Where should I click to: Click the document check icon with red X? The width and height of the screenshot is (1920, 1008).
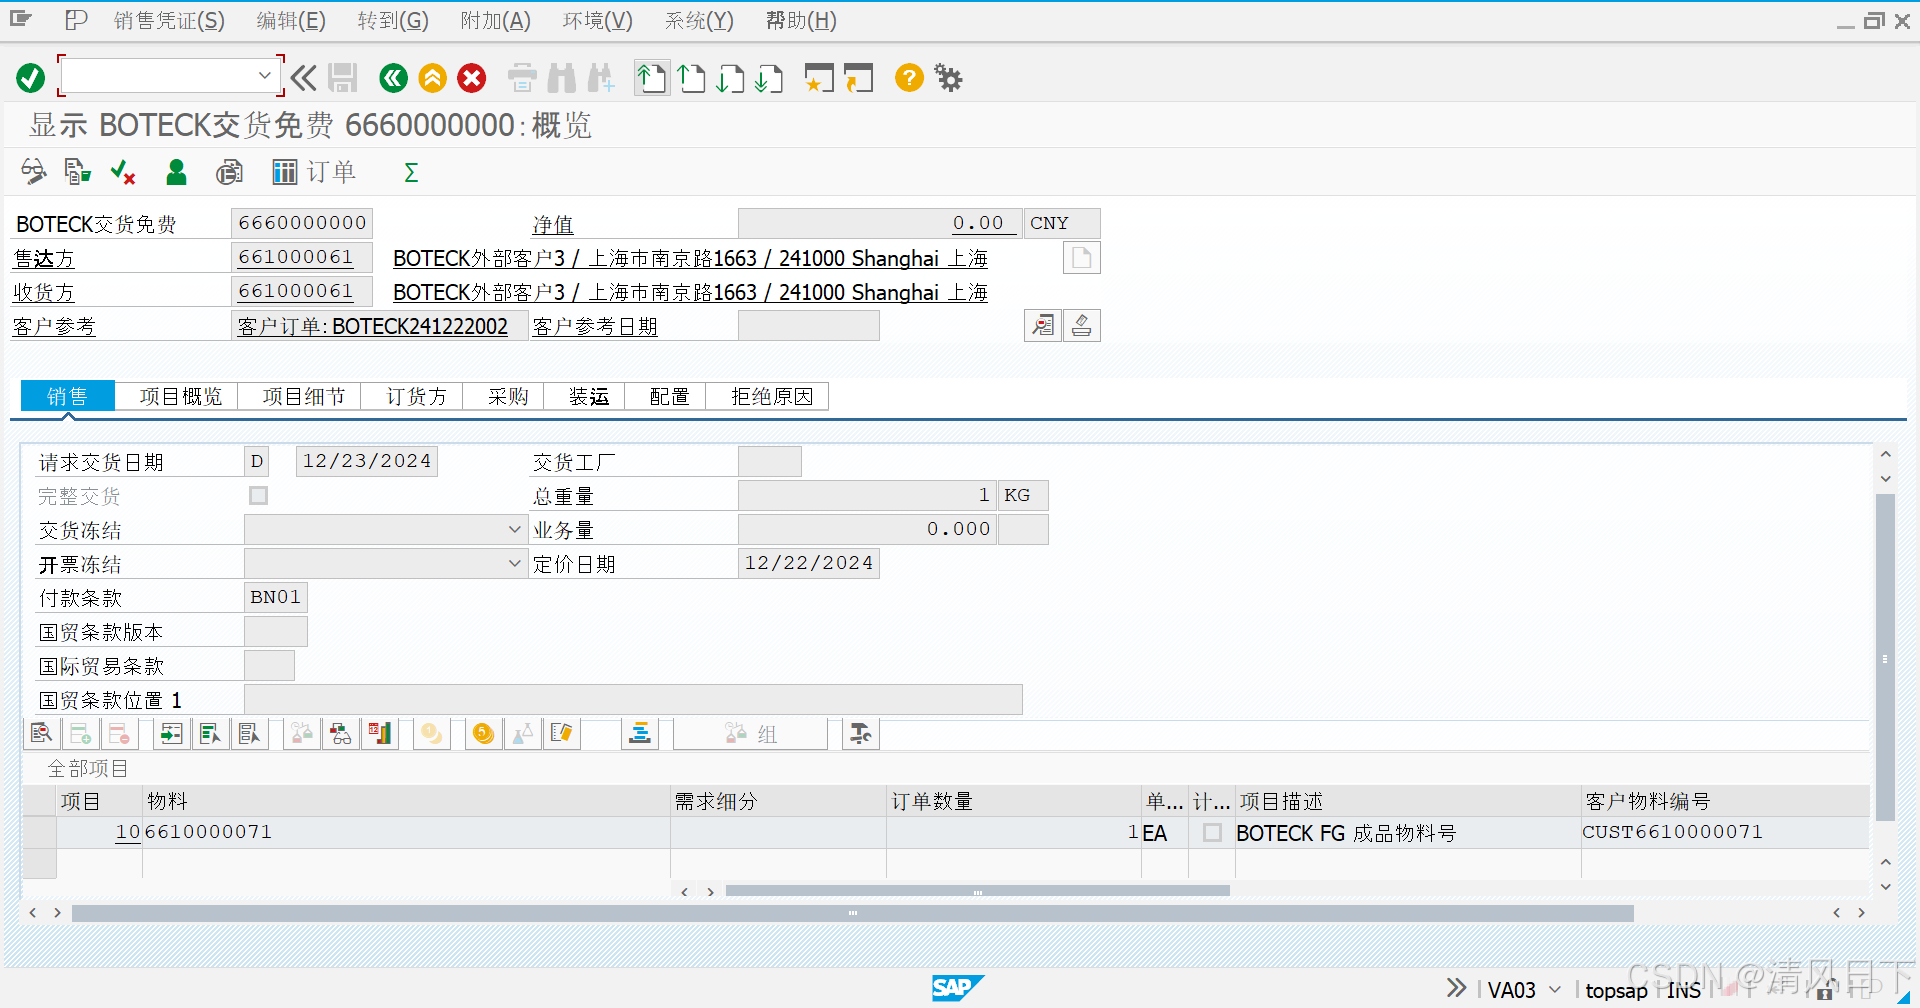tap(122, 172)
